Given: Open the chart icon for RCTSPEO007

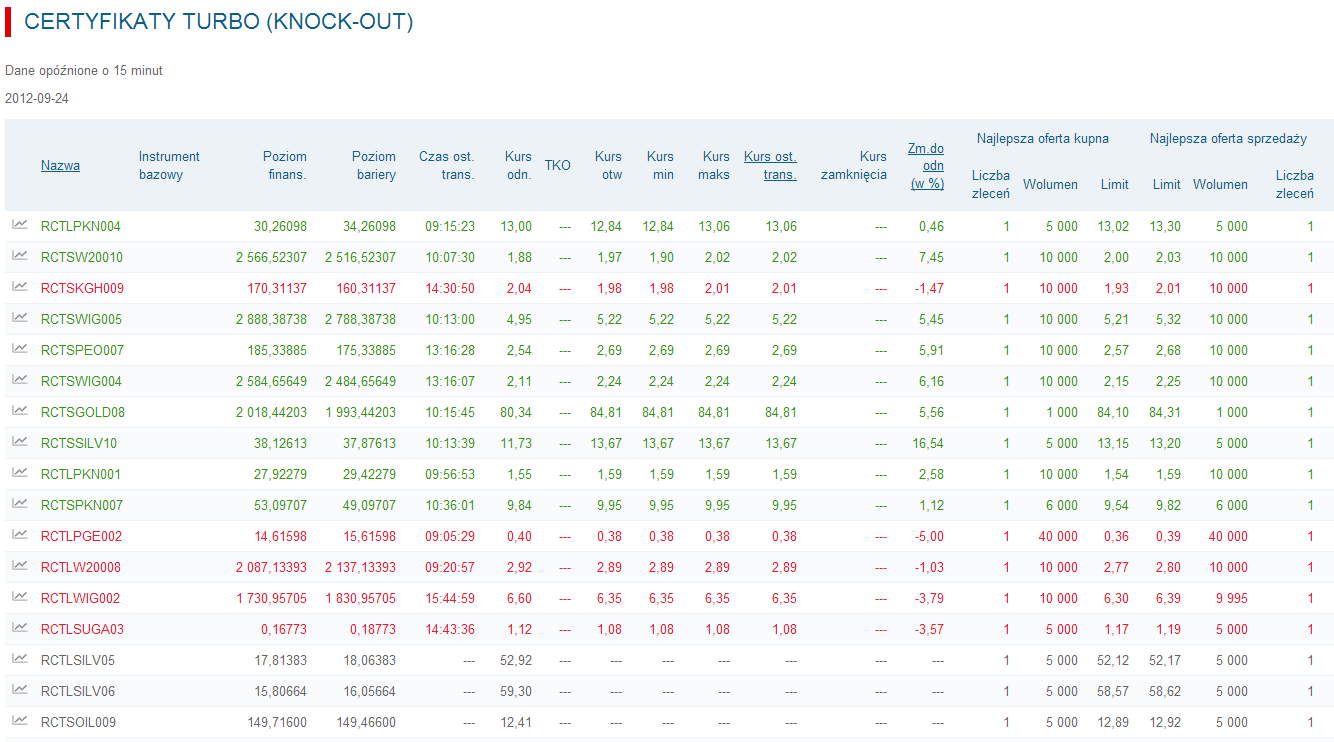Looking at the screenshot, I should [x=20, y=349].
